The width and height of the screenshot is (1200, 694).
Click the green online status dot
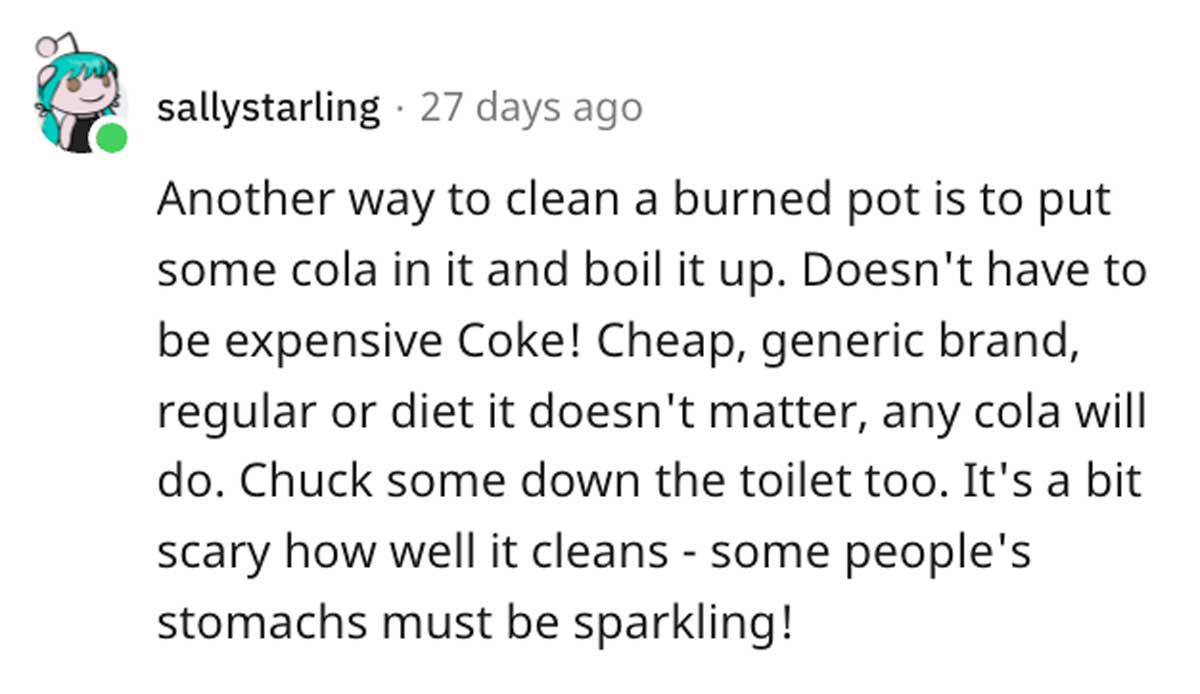pyautogui.click(x=112, y=137)
